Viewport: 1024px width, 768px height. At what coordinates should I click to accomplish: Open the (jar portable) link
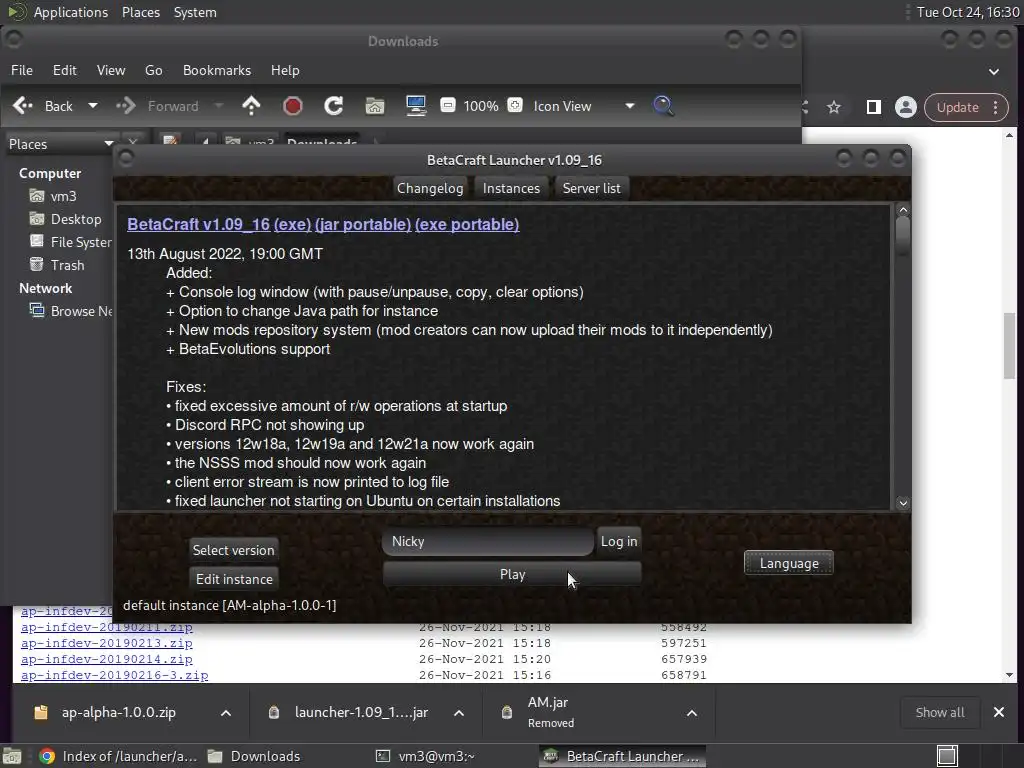(363, 224)
